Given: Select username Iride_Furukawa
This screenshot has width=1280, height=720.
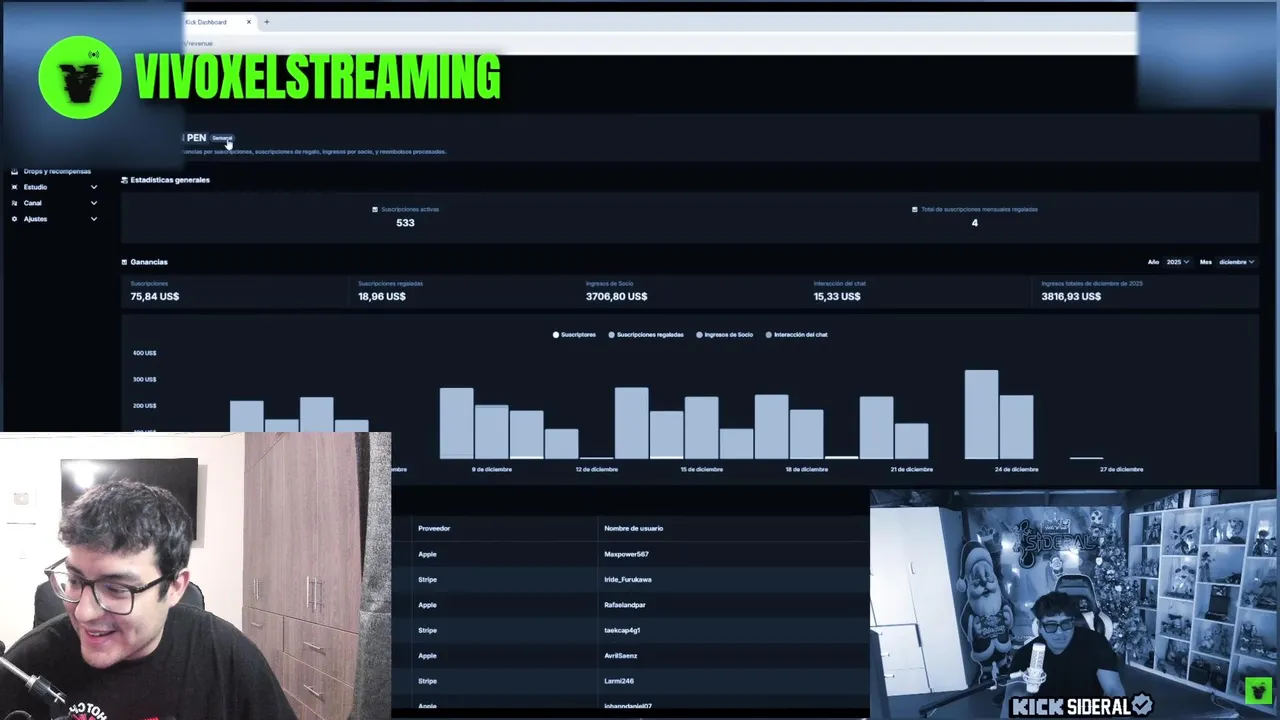Looking at the screenshot, I should click(628, 580).
